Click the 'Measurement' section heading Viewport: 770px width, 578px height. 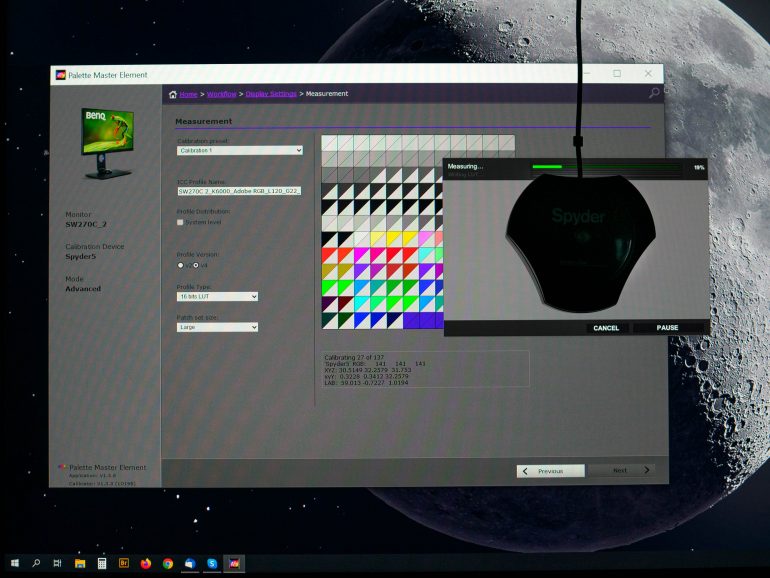(204, 121)
